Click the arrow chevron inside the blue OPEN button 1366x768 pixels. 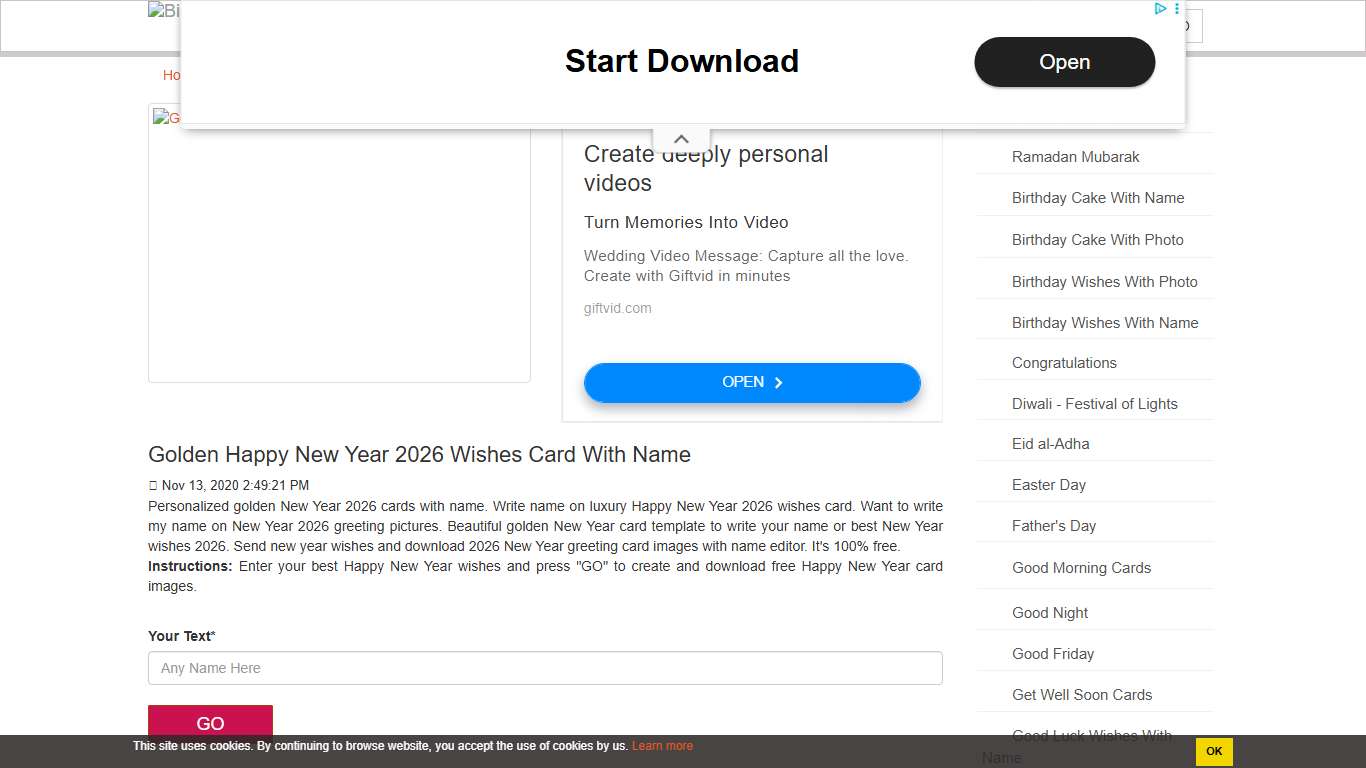[x=779, y=382]
